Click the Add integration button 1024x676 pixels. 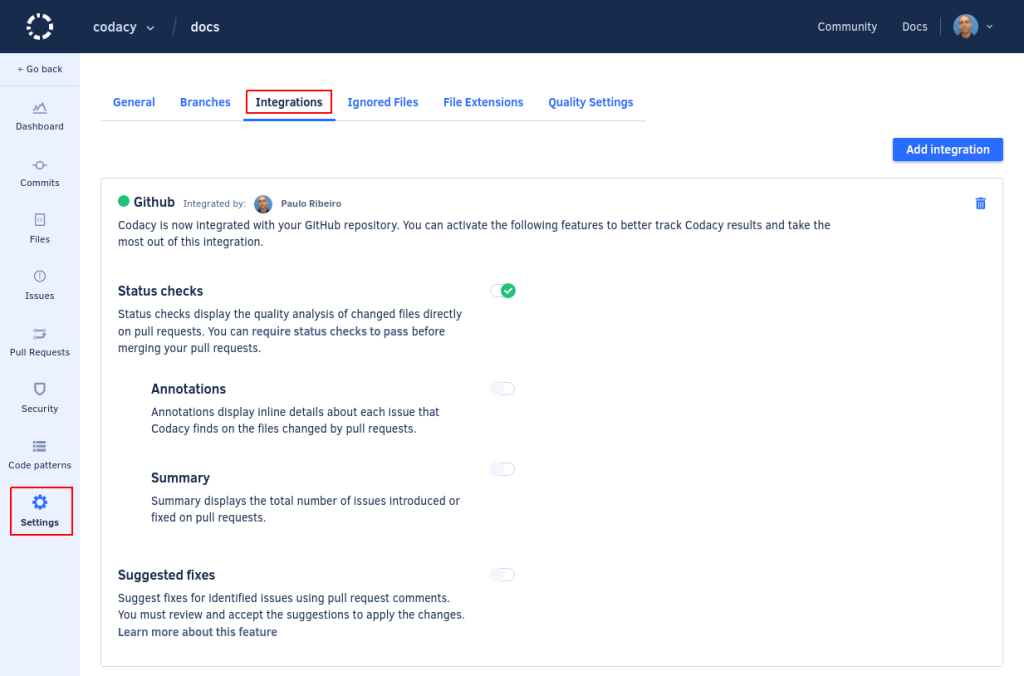coord(947,149)
